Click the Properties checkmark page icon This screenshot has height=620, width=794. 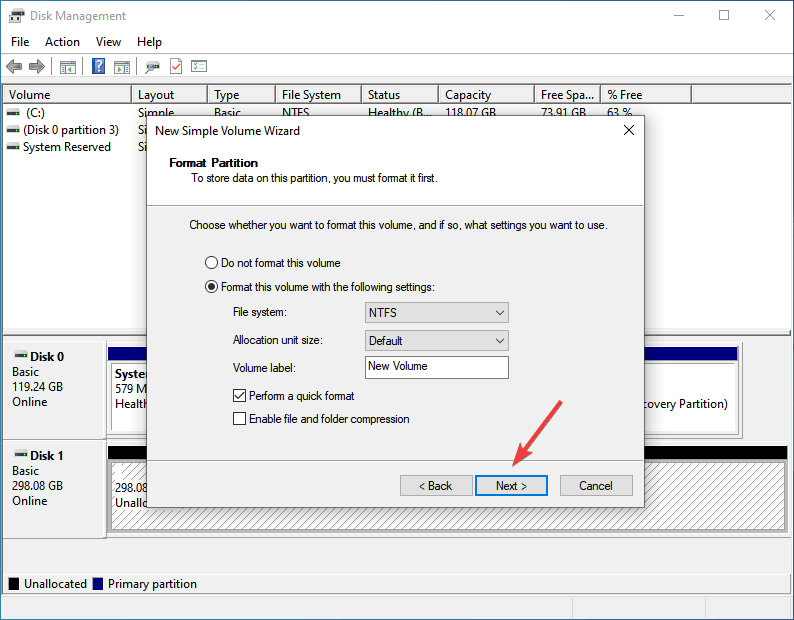click(x=176, y=66)
